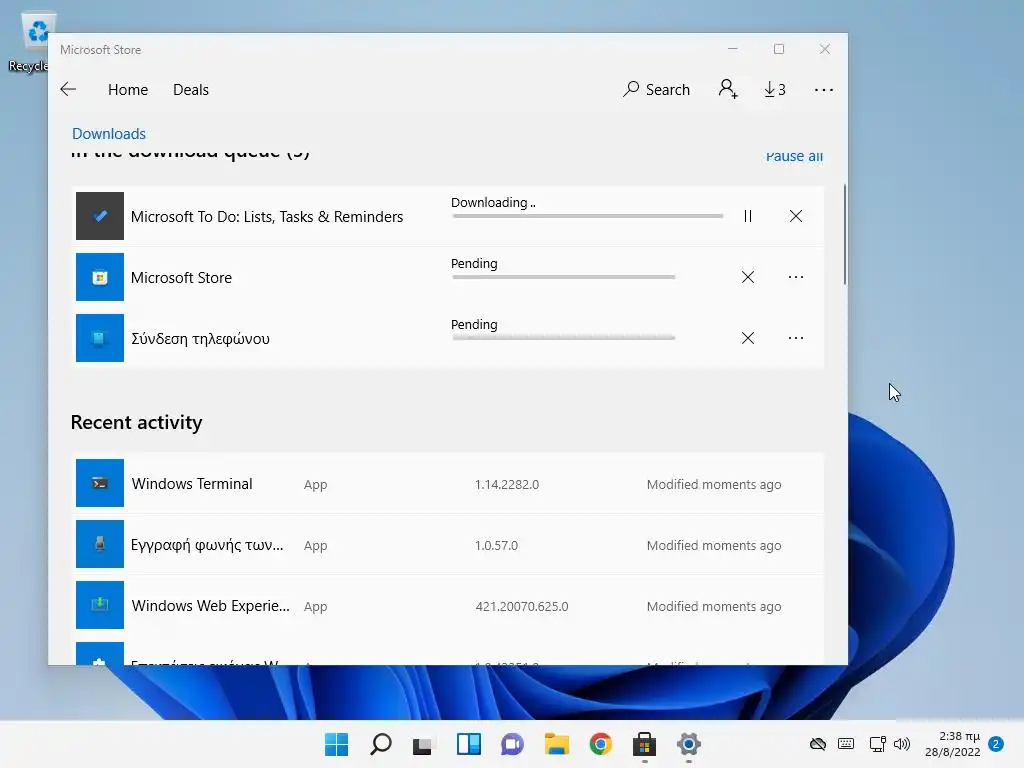Image resolution: width=1024 pixels, height=768 pixels.
Task: Click the Microsoft Store app tile icon
Action: (x=100, y=277)
